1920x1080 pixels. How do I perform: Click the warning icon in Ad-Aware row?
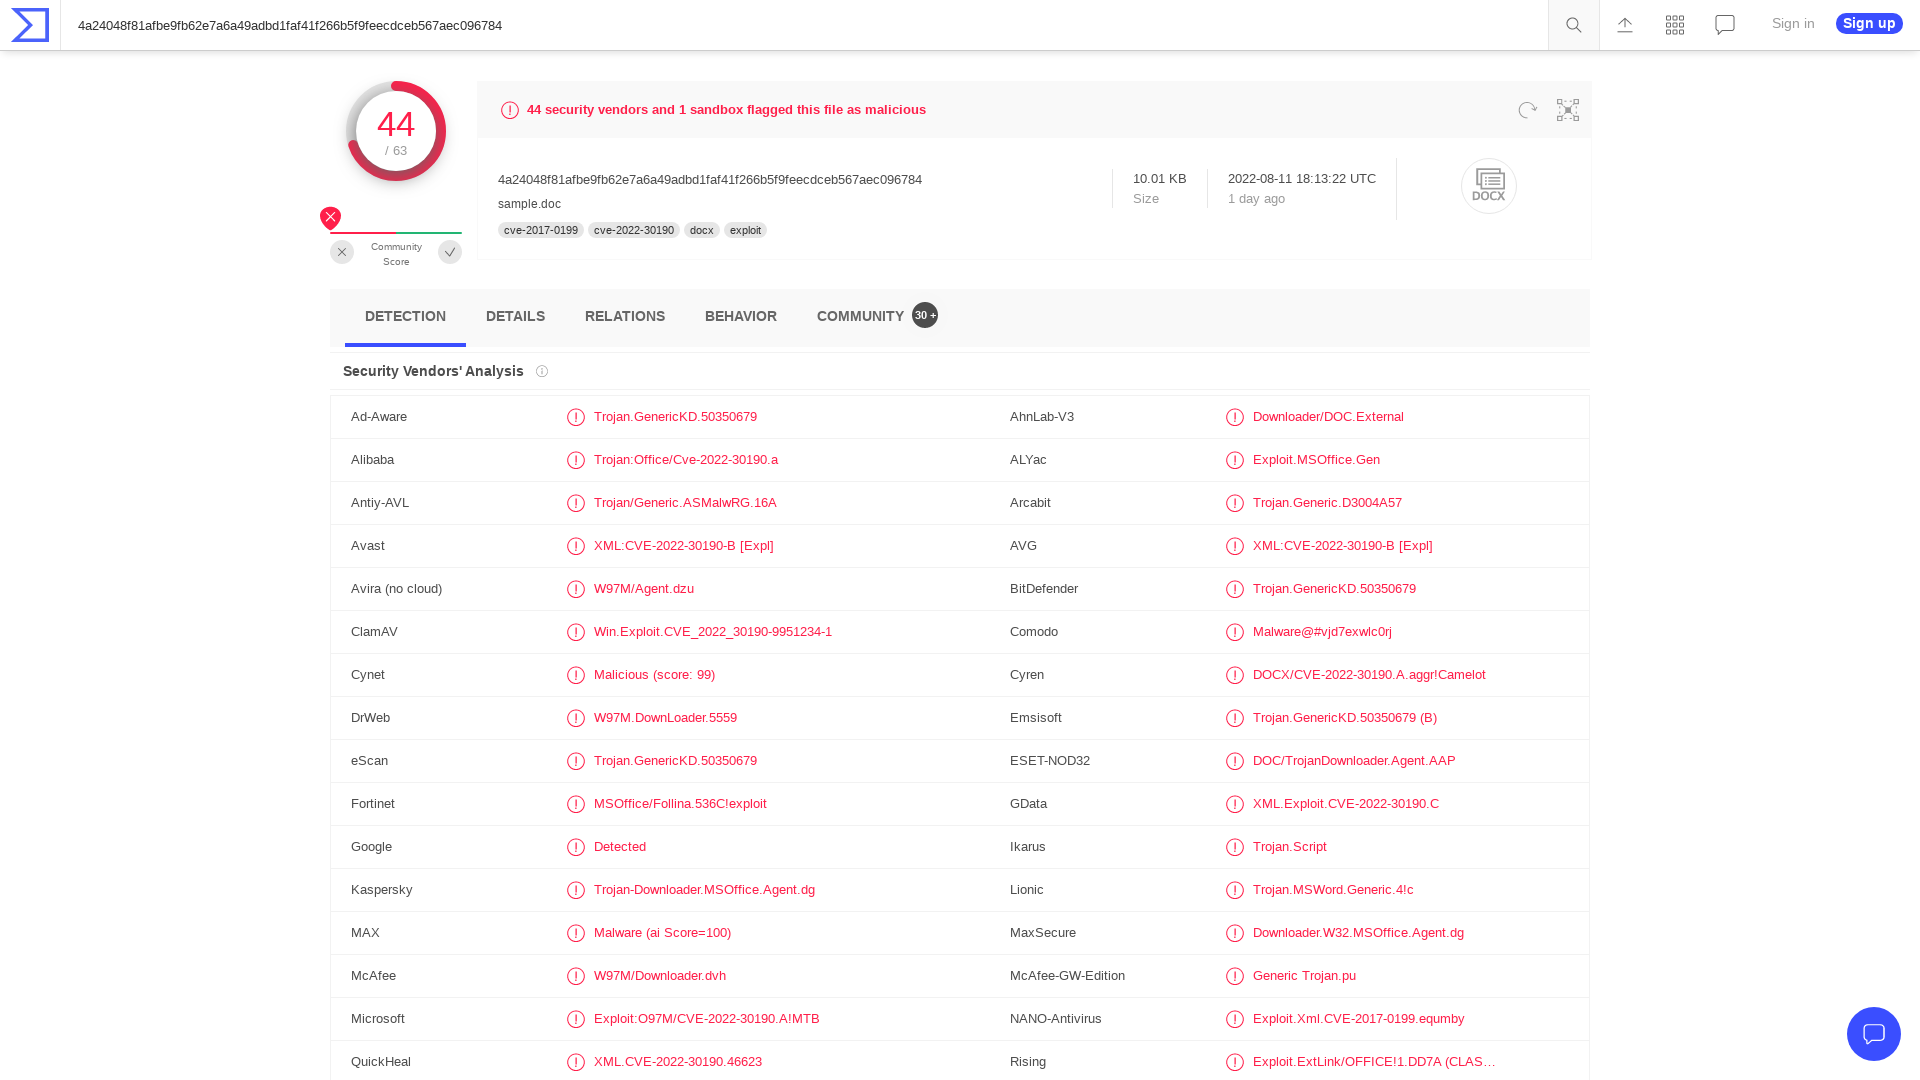576,417
